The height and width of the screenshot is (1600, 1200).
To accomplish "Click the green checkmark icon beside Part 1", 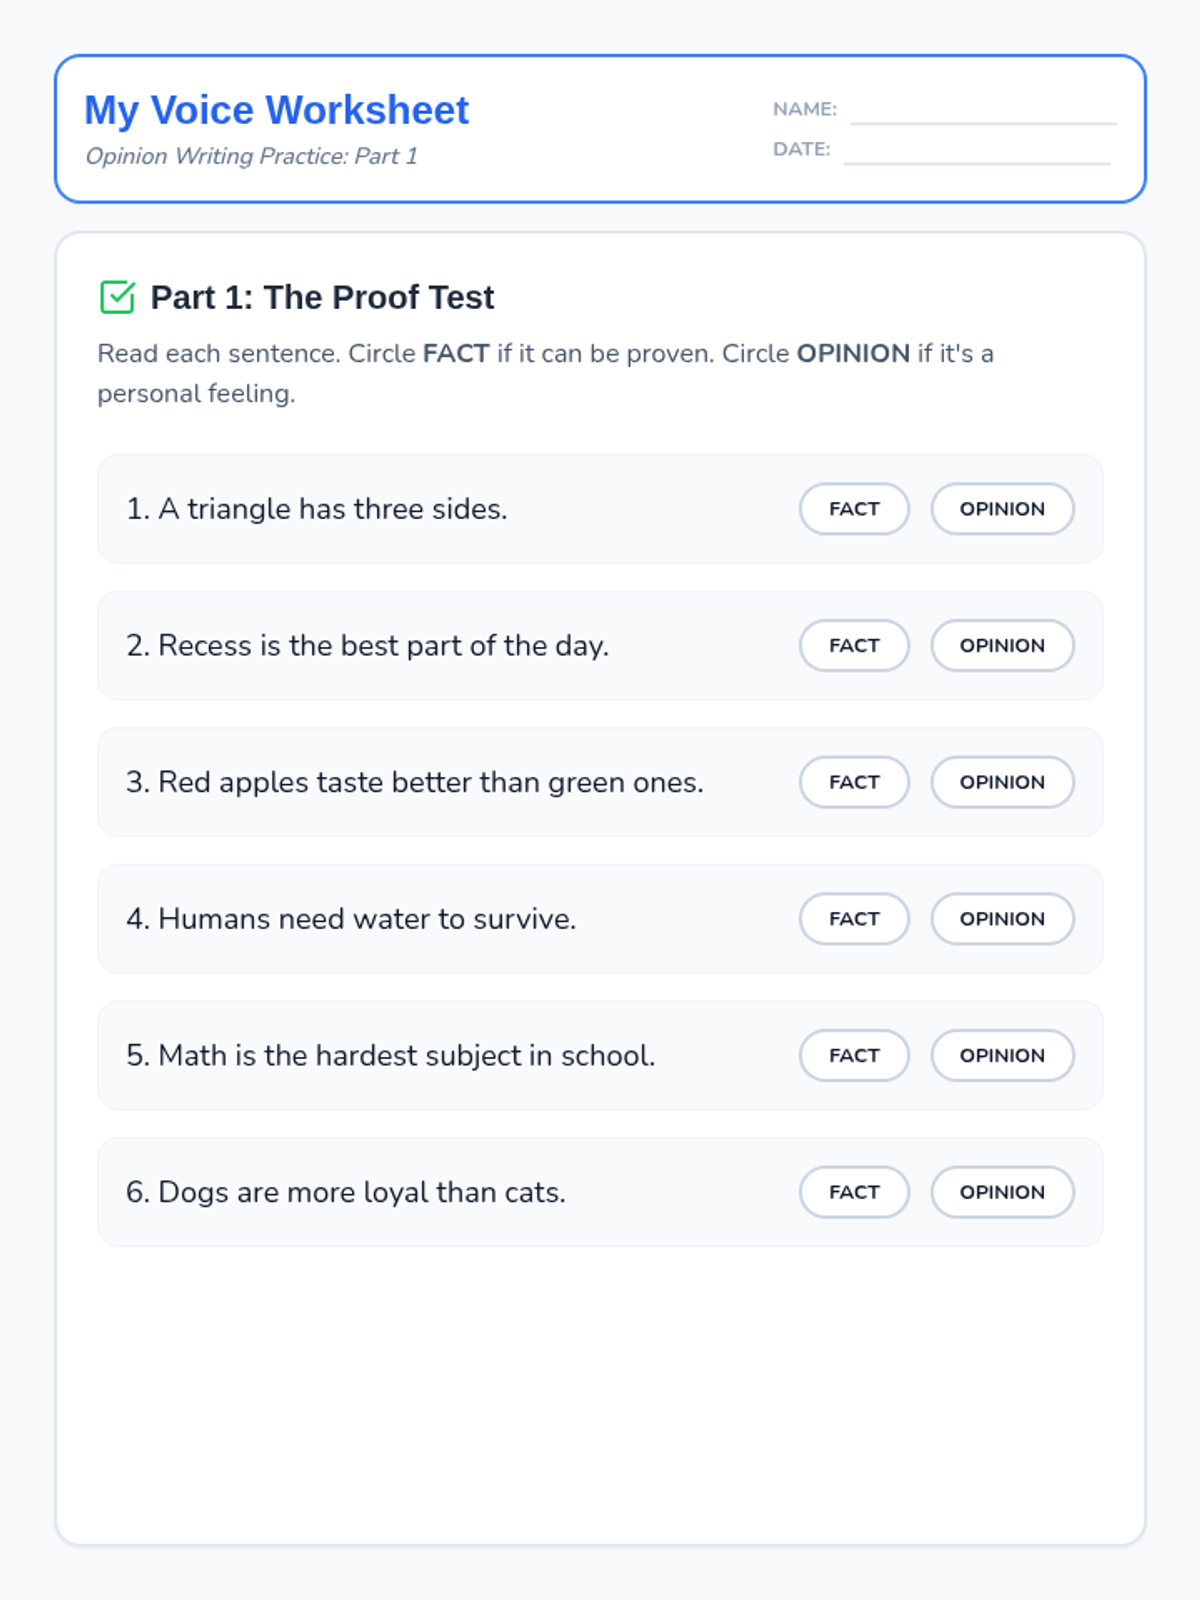I will click(117, 297).
